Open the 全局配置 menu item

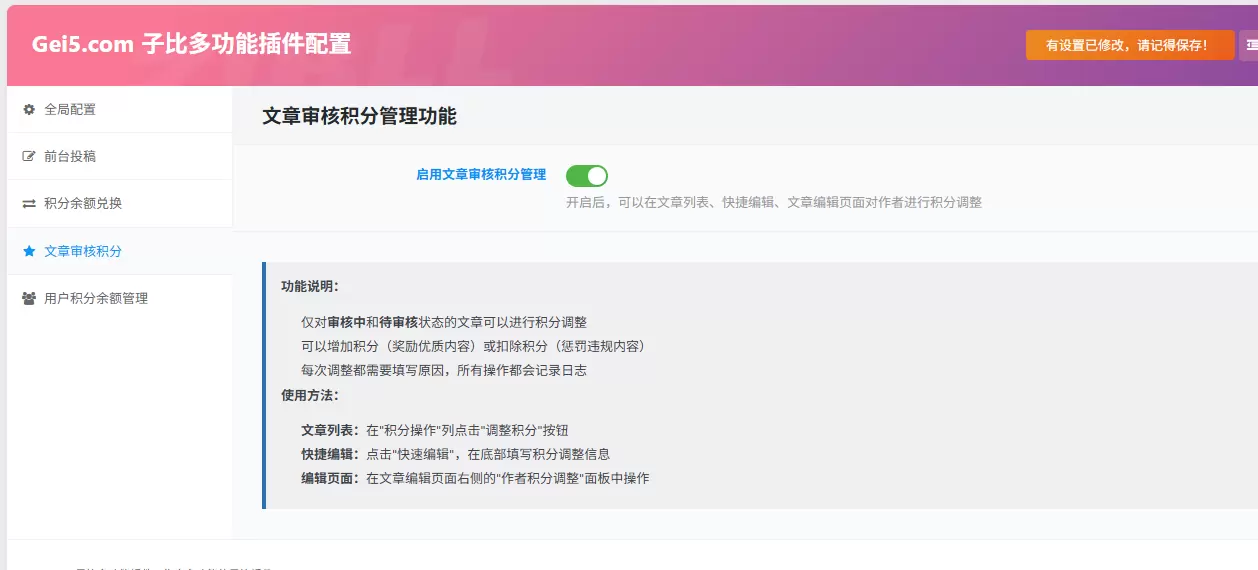[119, 109]
